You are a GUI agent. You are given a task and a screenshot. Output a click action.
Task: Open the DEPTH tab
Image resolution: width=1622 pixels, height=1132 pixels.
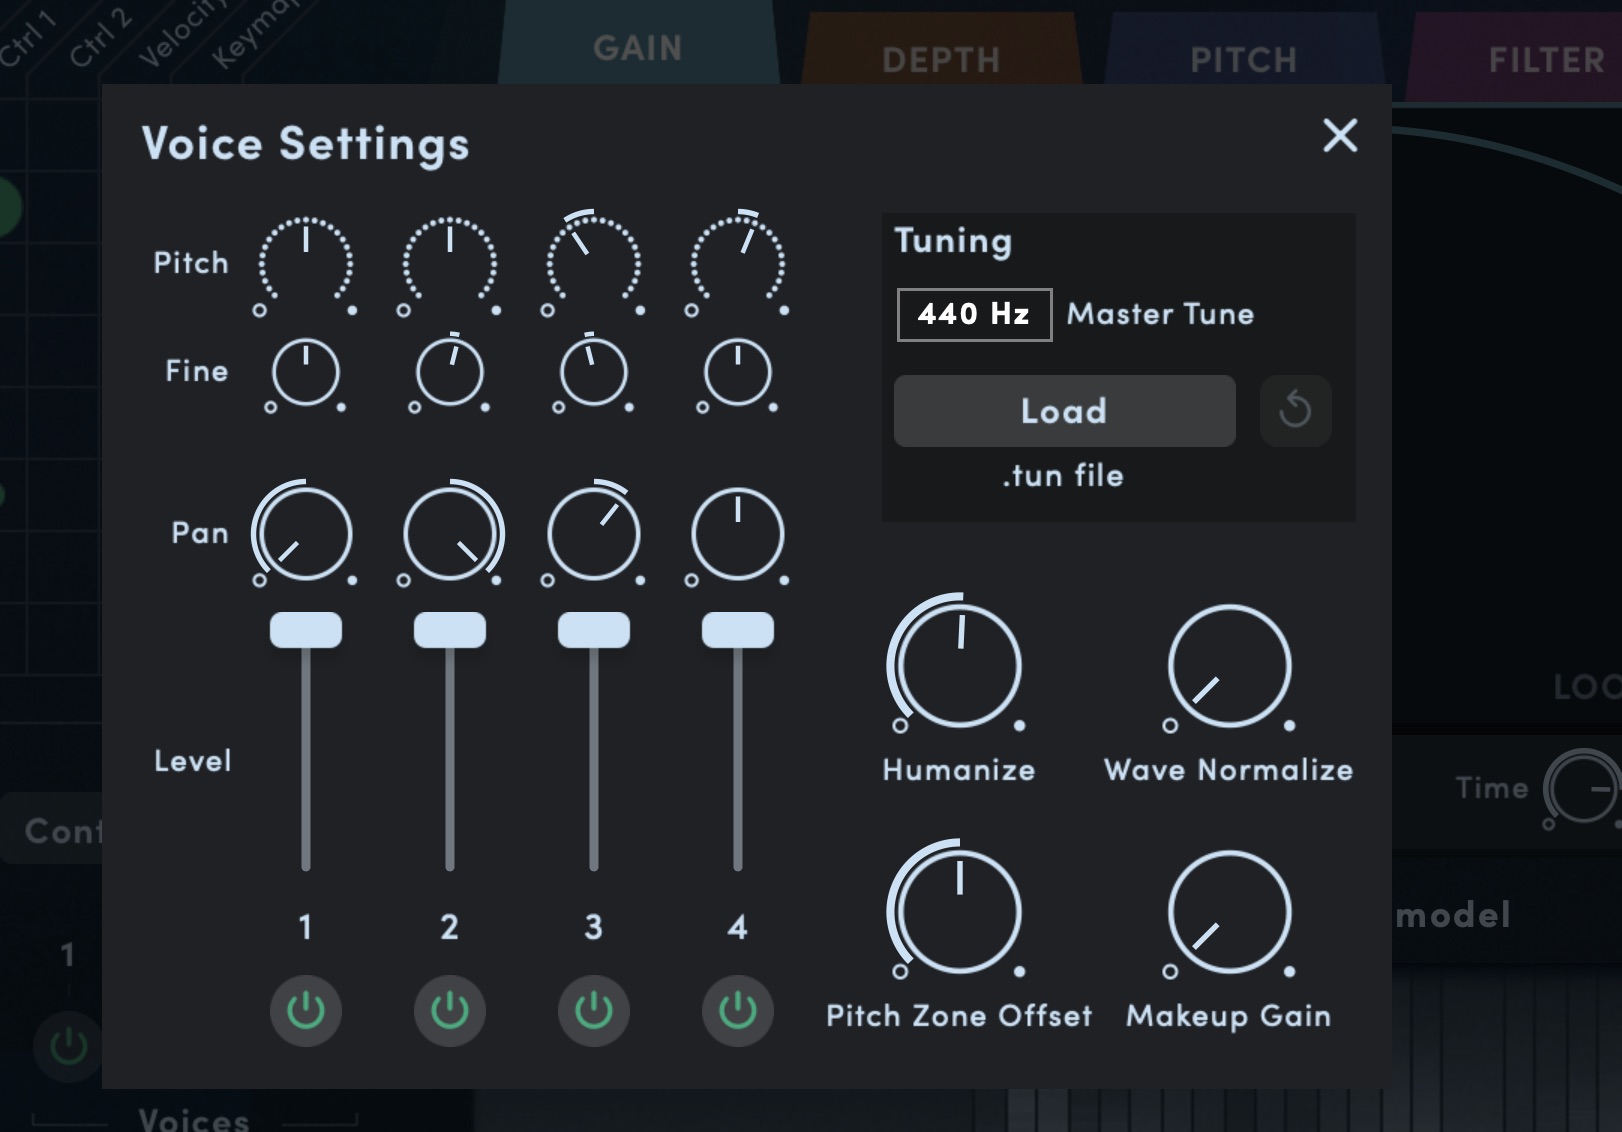pos(941,60)
